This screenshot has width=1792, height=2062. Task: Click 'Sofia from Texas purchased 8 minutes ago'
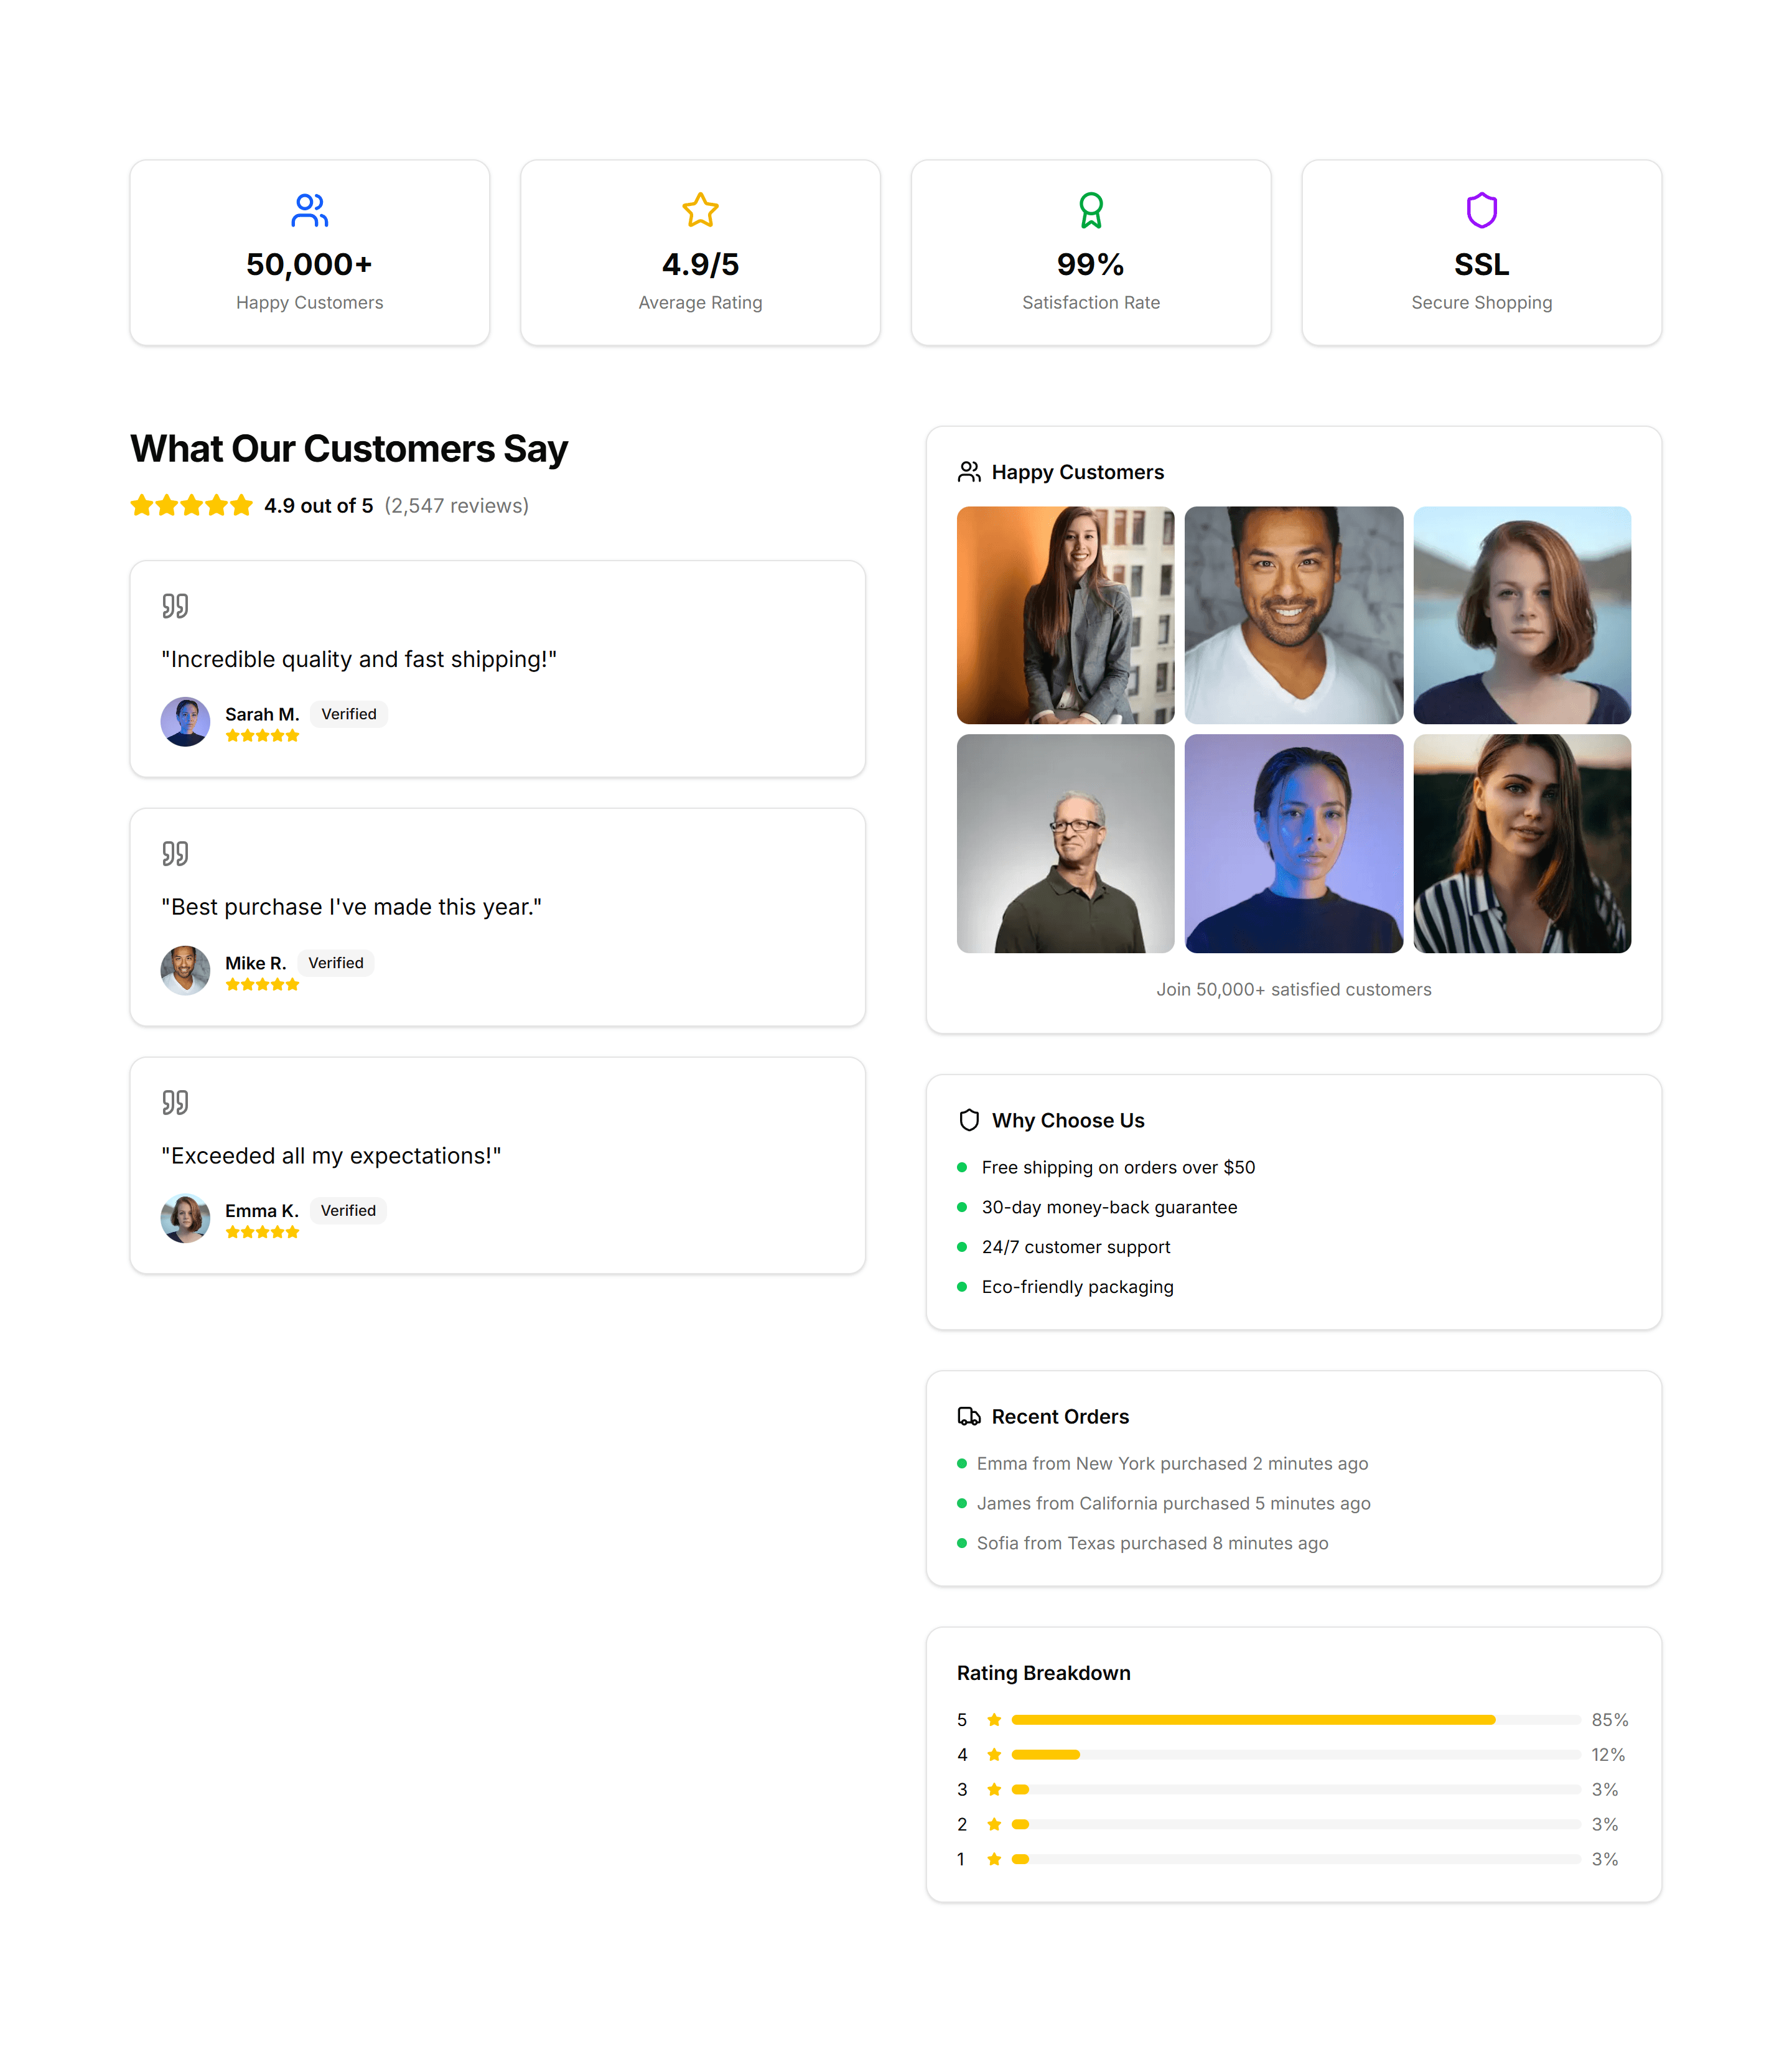(x=1152, y=1543)
